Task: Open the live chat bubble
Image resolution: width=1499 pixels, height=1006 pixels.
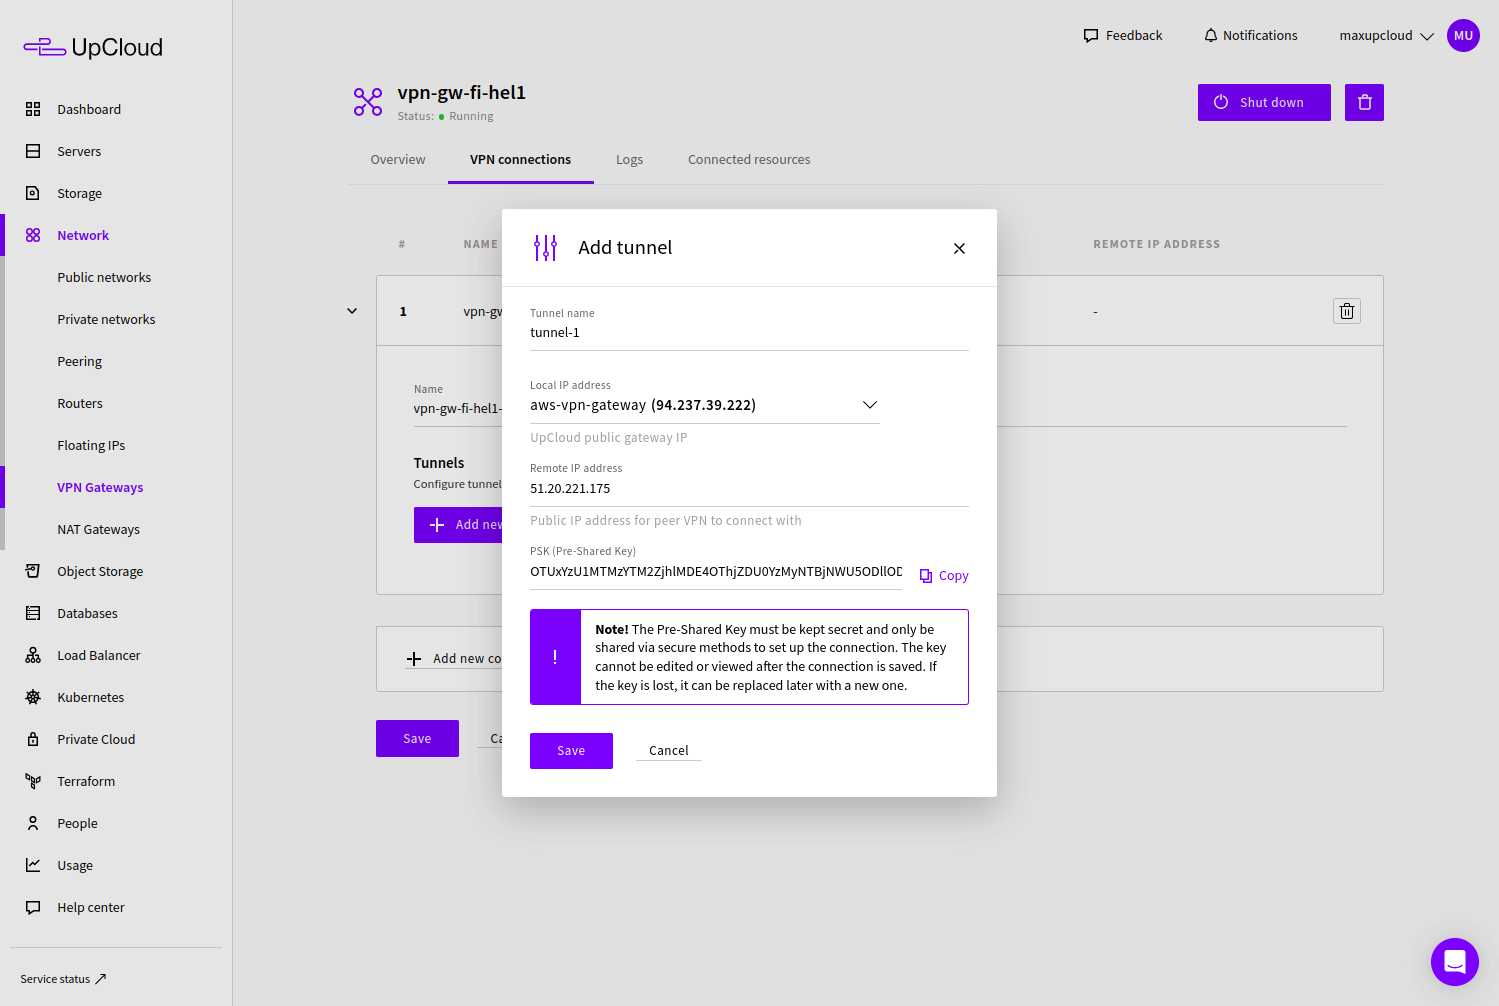Action: click(x=1455, y=962)
